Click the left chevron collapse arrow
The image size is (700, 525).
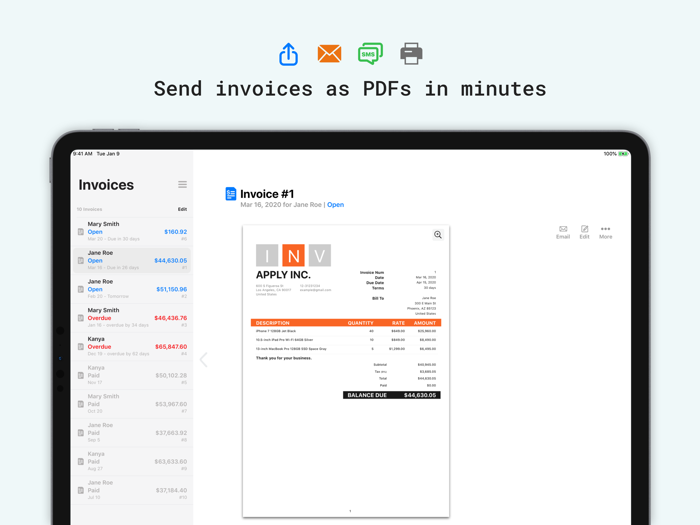[204, 359]
